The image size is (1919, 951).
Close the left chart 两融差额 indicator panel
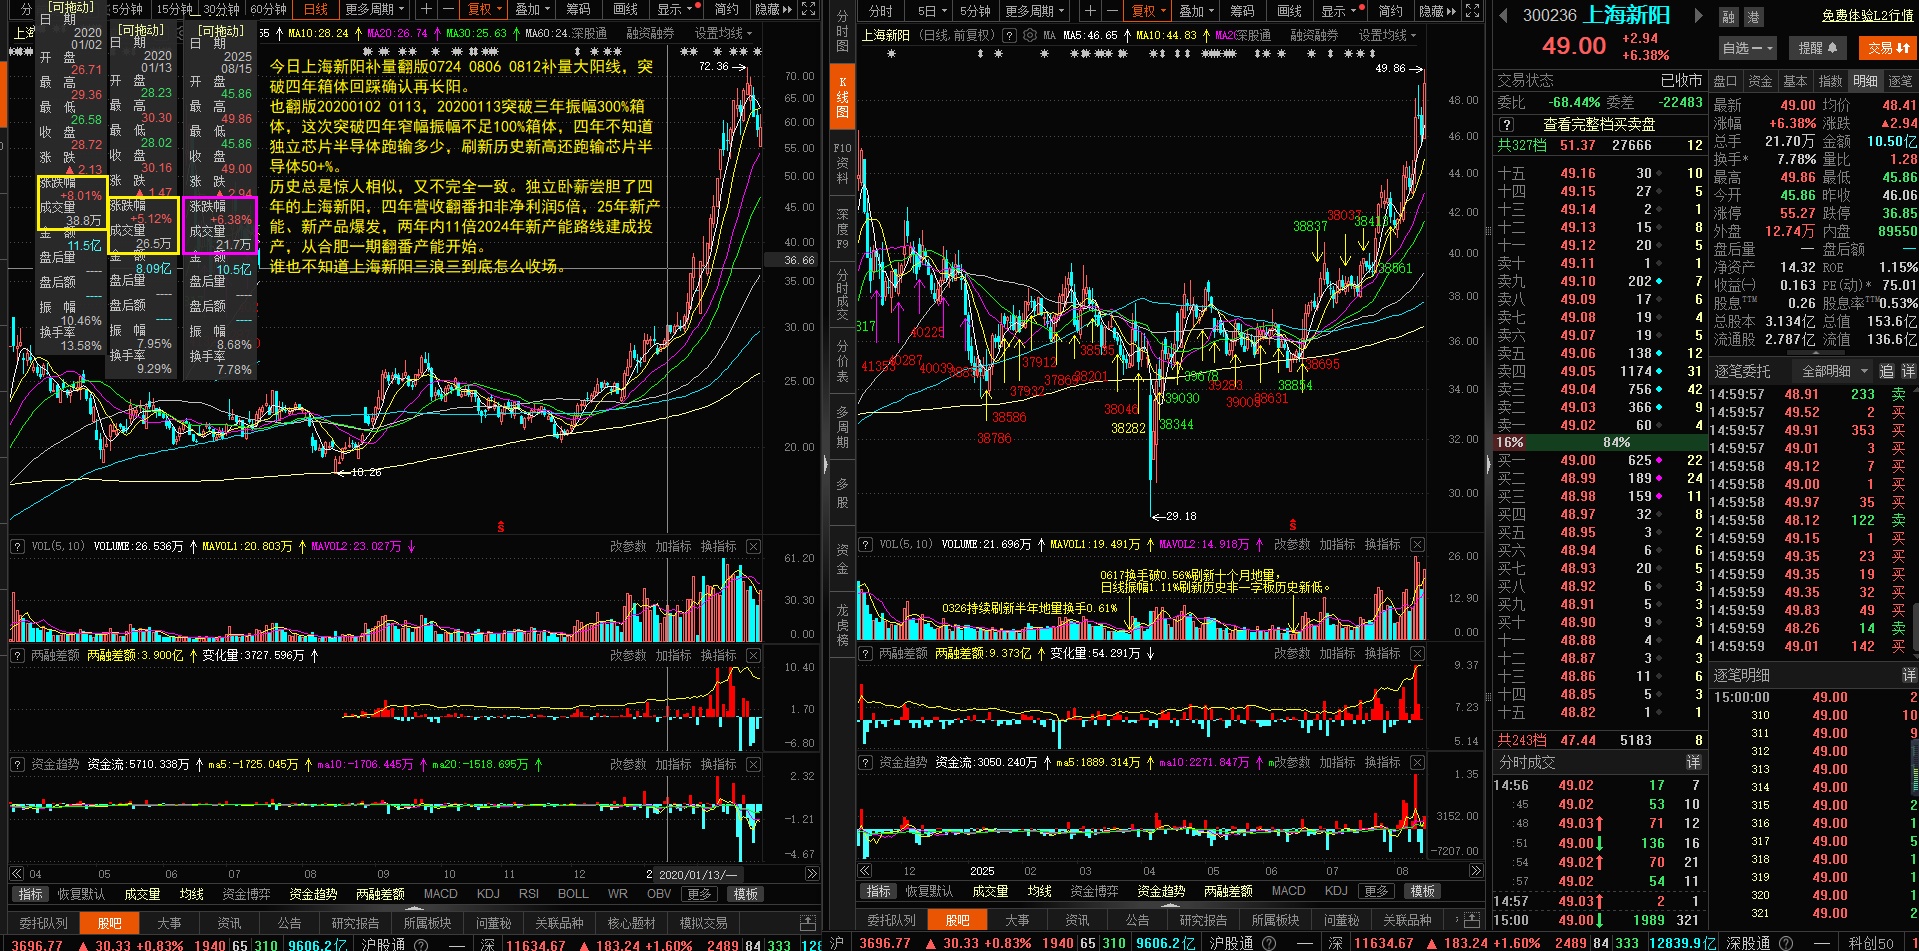point(753,655)
